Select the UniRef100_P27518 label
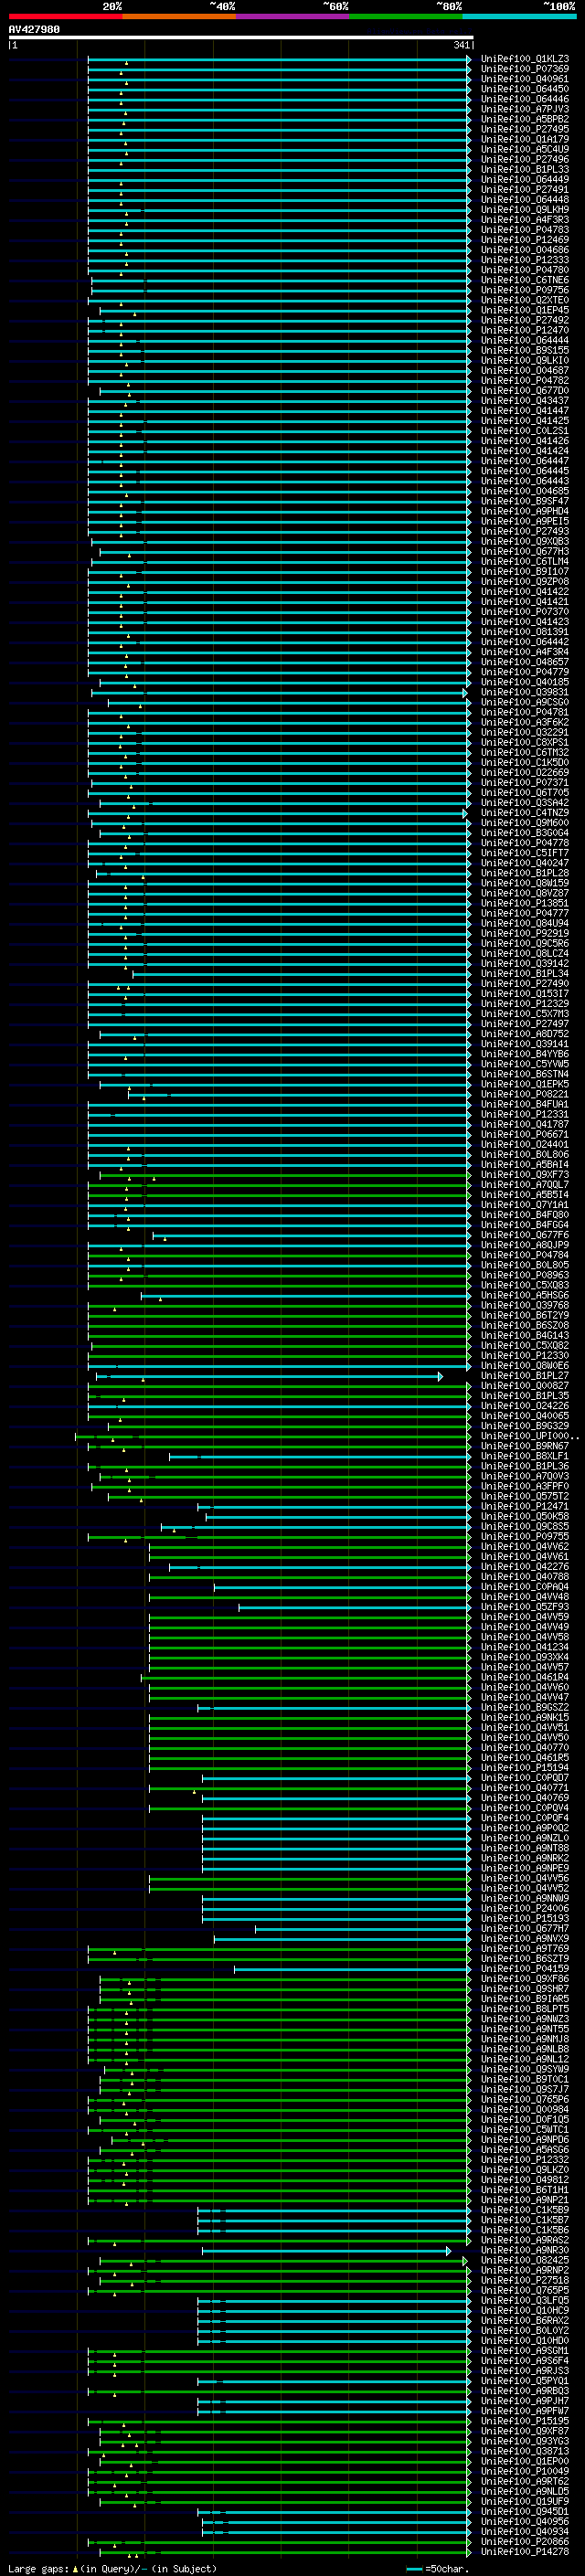 pos(525,2280)
